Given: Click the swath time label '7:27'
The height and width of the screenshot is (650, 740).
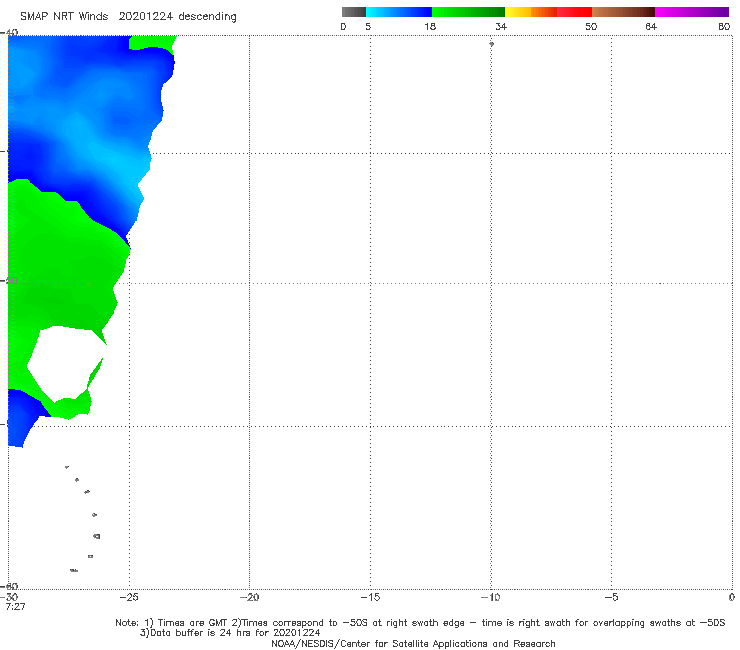Looking at the screenshot, I should [x=16, y=607].
